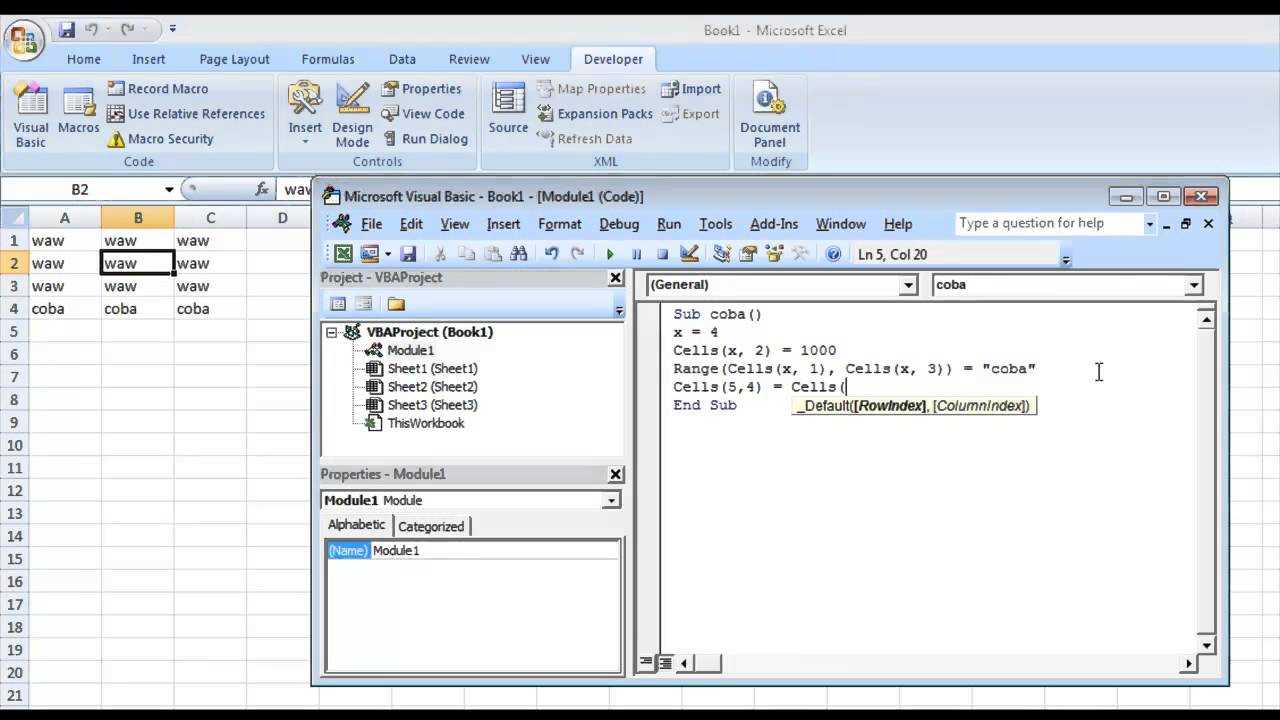
Task: Click the Insert Function fx button
Action: (x=262, y=189)
